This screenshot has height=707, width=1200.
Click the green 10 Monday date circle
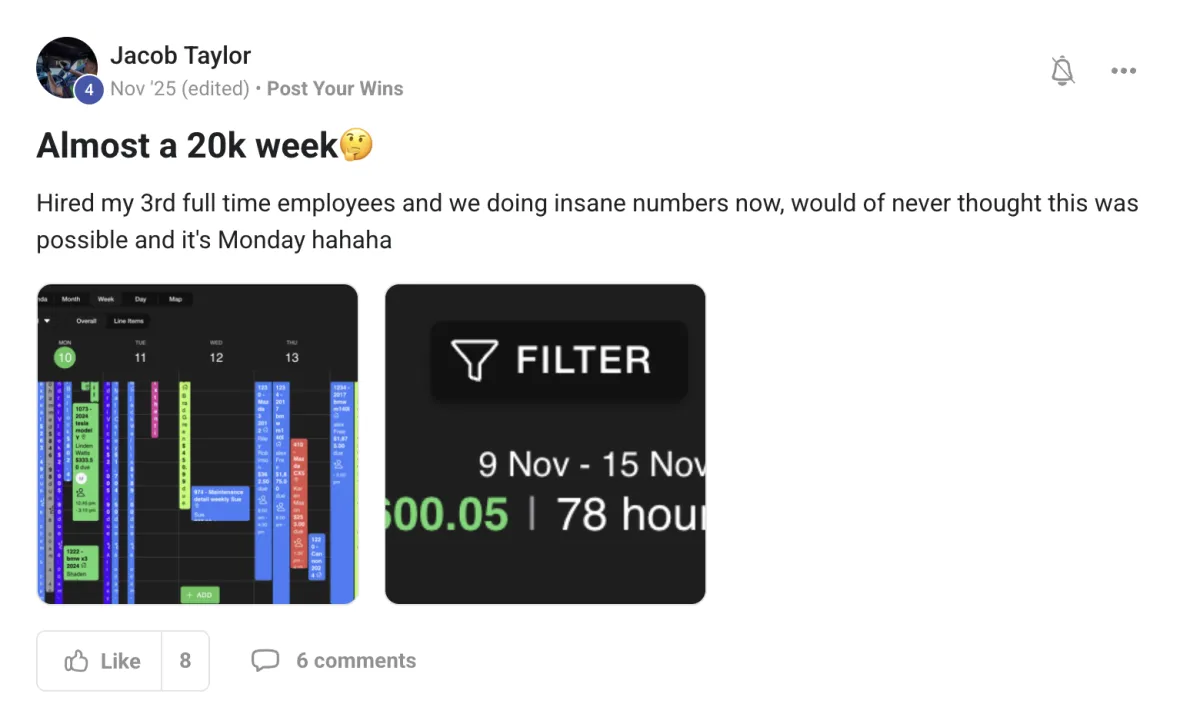pyautogui.click(x=64, y=357)
